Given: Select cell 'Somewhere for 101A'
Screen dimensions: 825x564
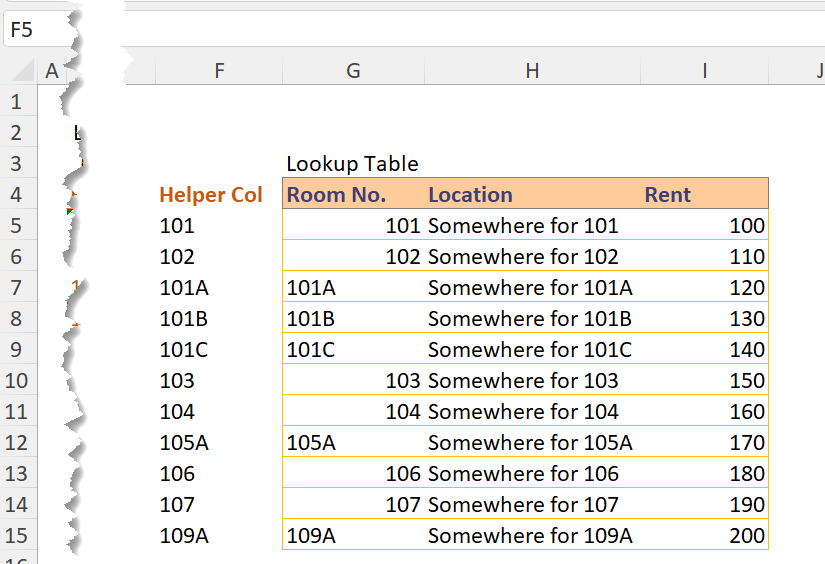Looking at the screenshot, I should point(530,288).
